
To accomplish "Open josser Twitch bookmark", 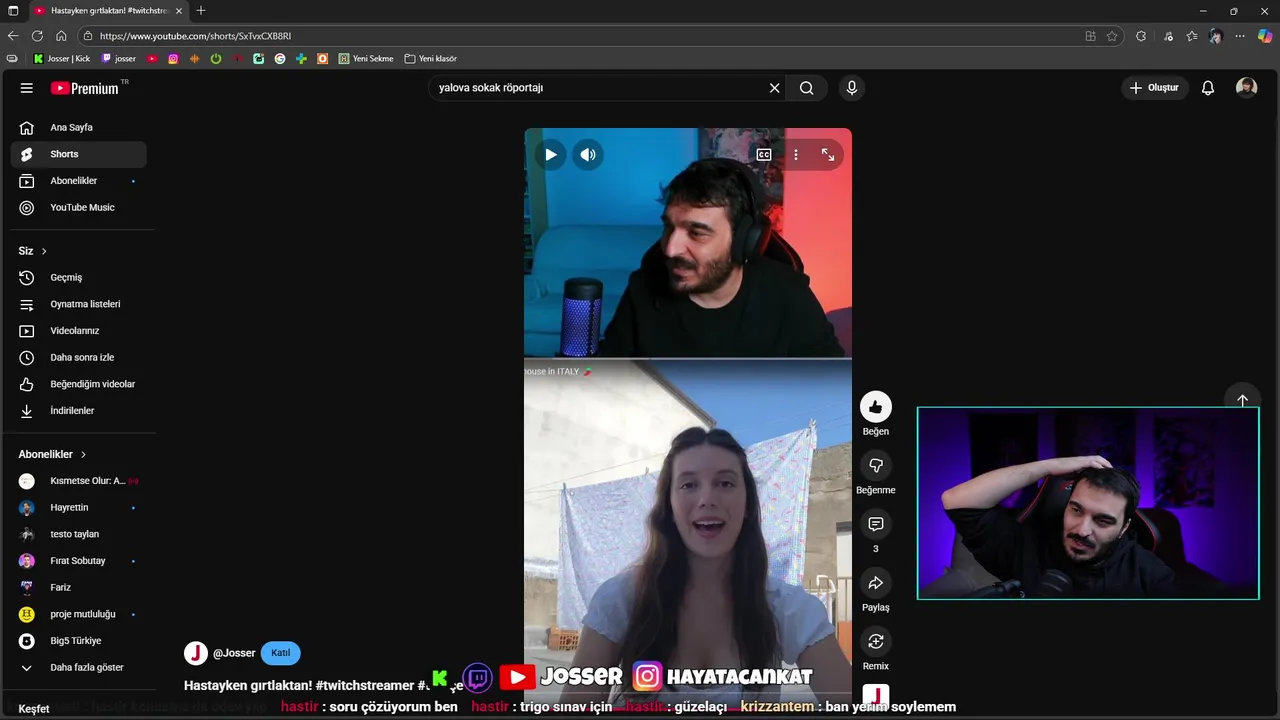I will tap(119, 59).
